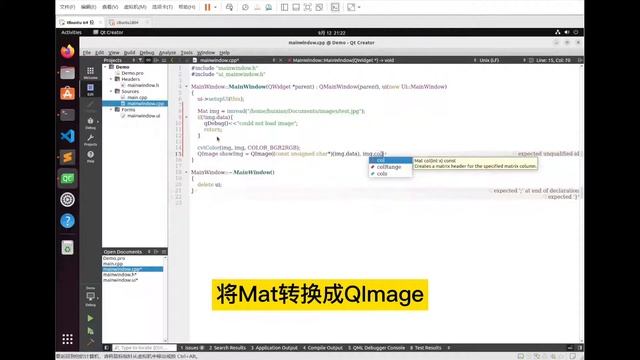Click the locator search input field
The width and height of the screenshot is (640, 360).
click(x=144, y=348)
